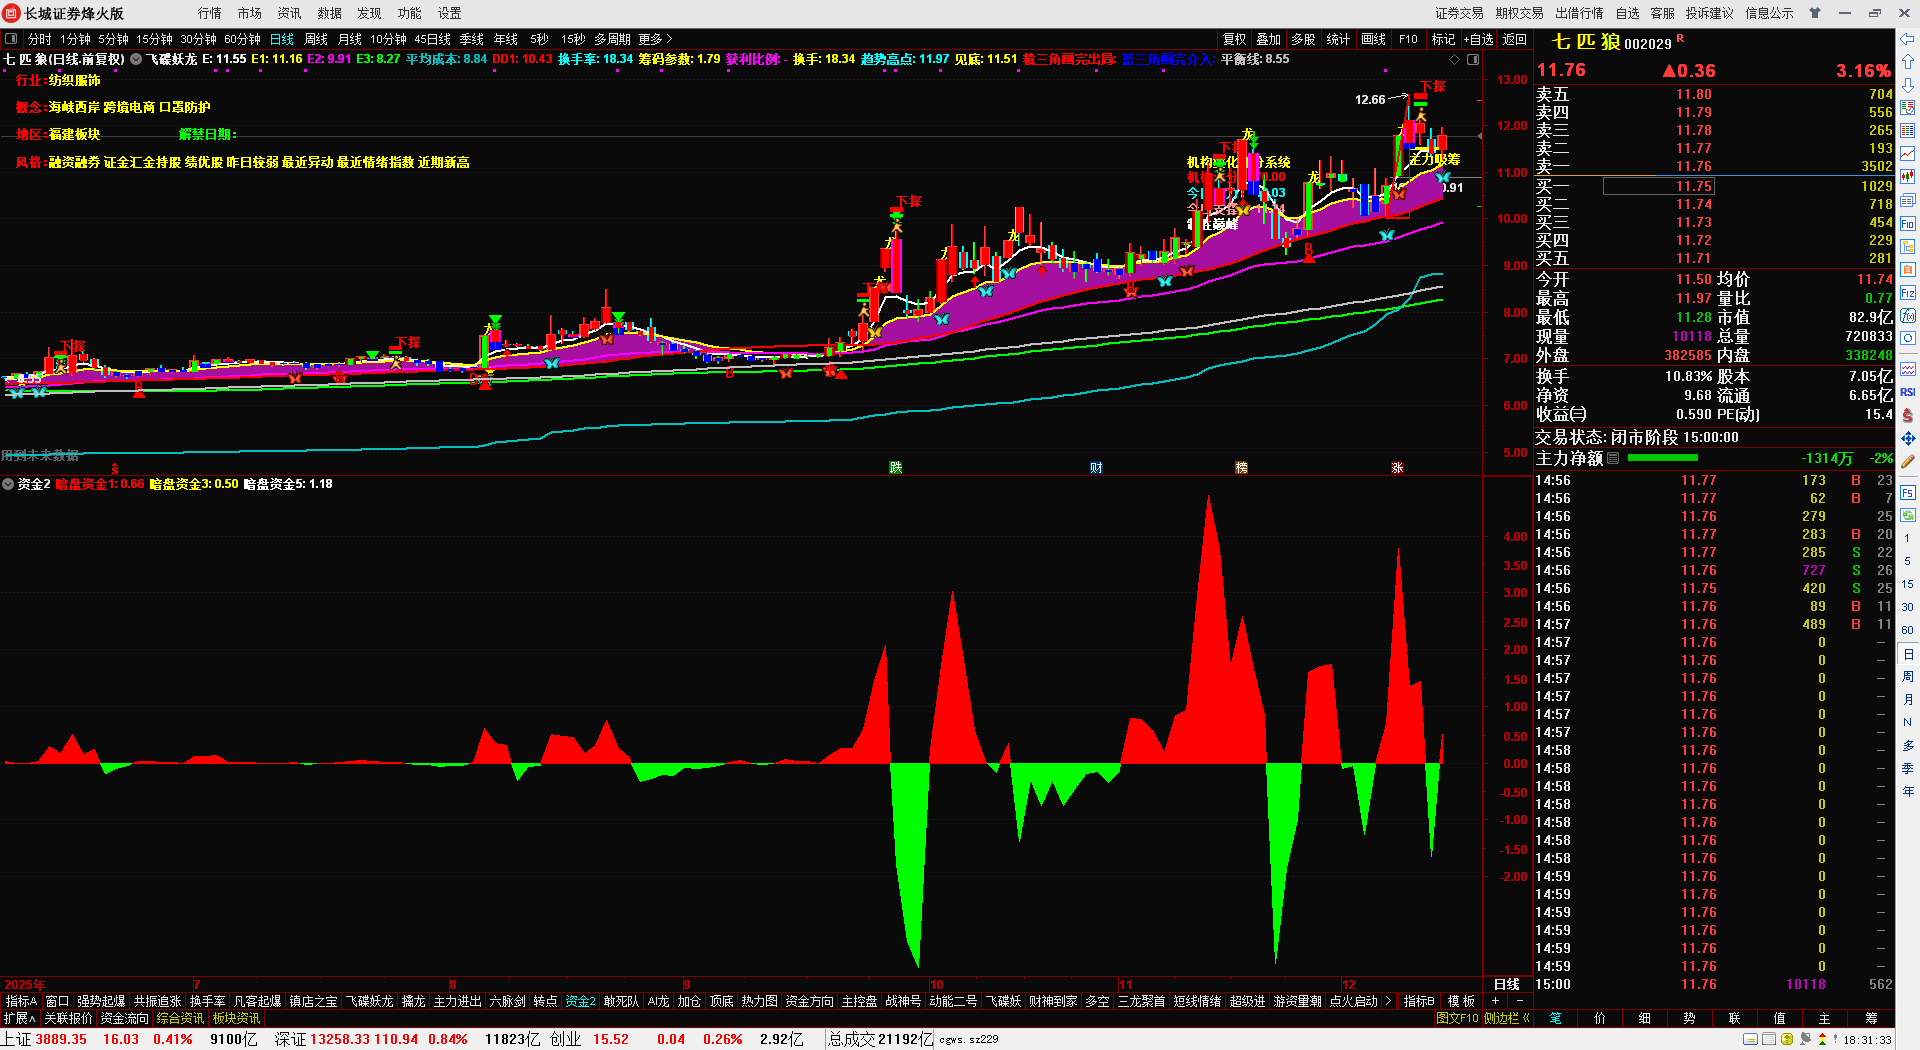Click the plus zoom-in chart button
This screenshot has height=1050, width=1920.
tap(1496, 1001)
